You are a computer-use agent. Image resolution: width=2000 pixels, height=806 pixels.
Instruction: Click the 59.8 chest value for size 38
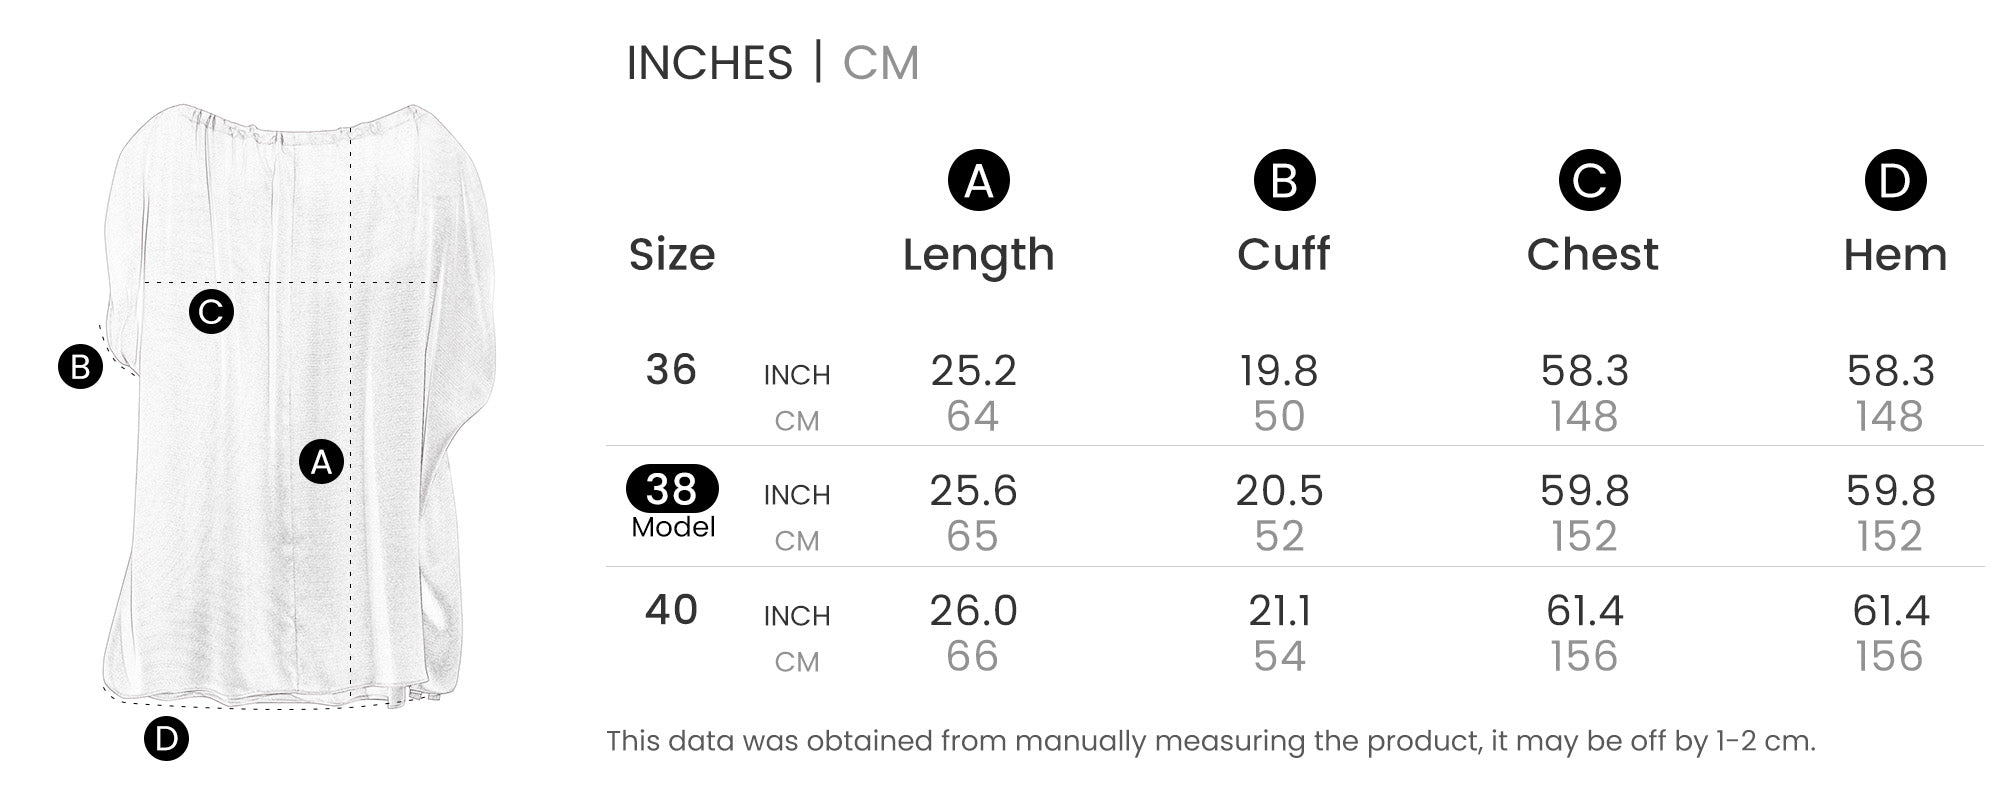pyautogui.click(x=1585, y=491)
